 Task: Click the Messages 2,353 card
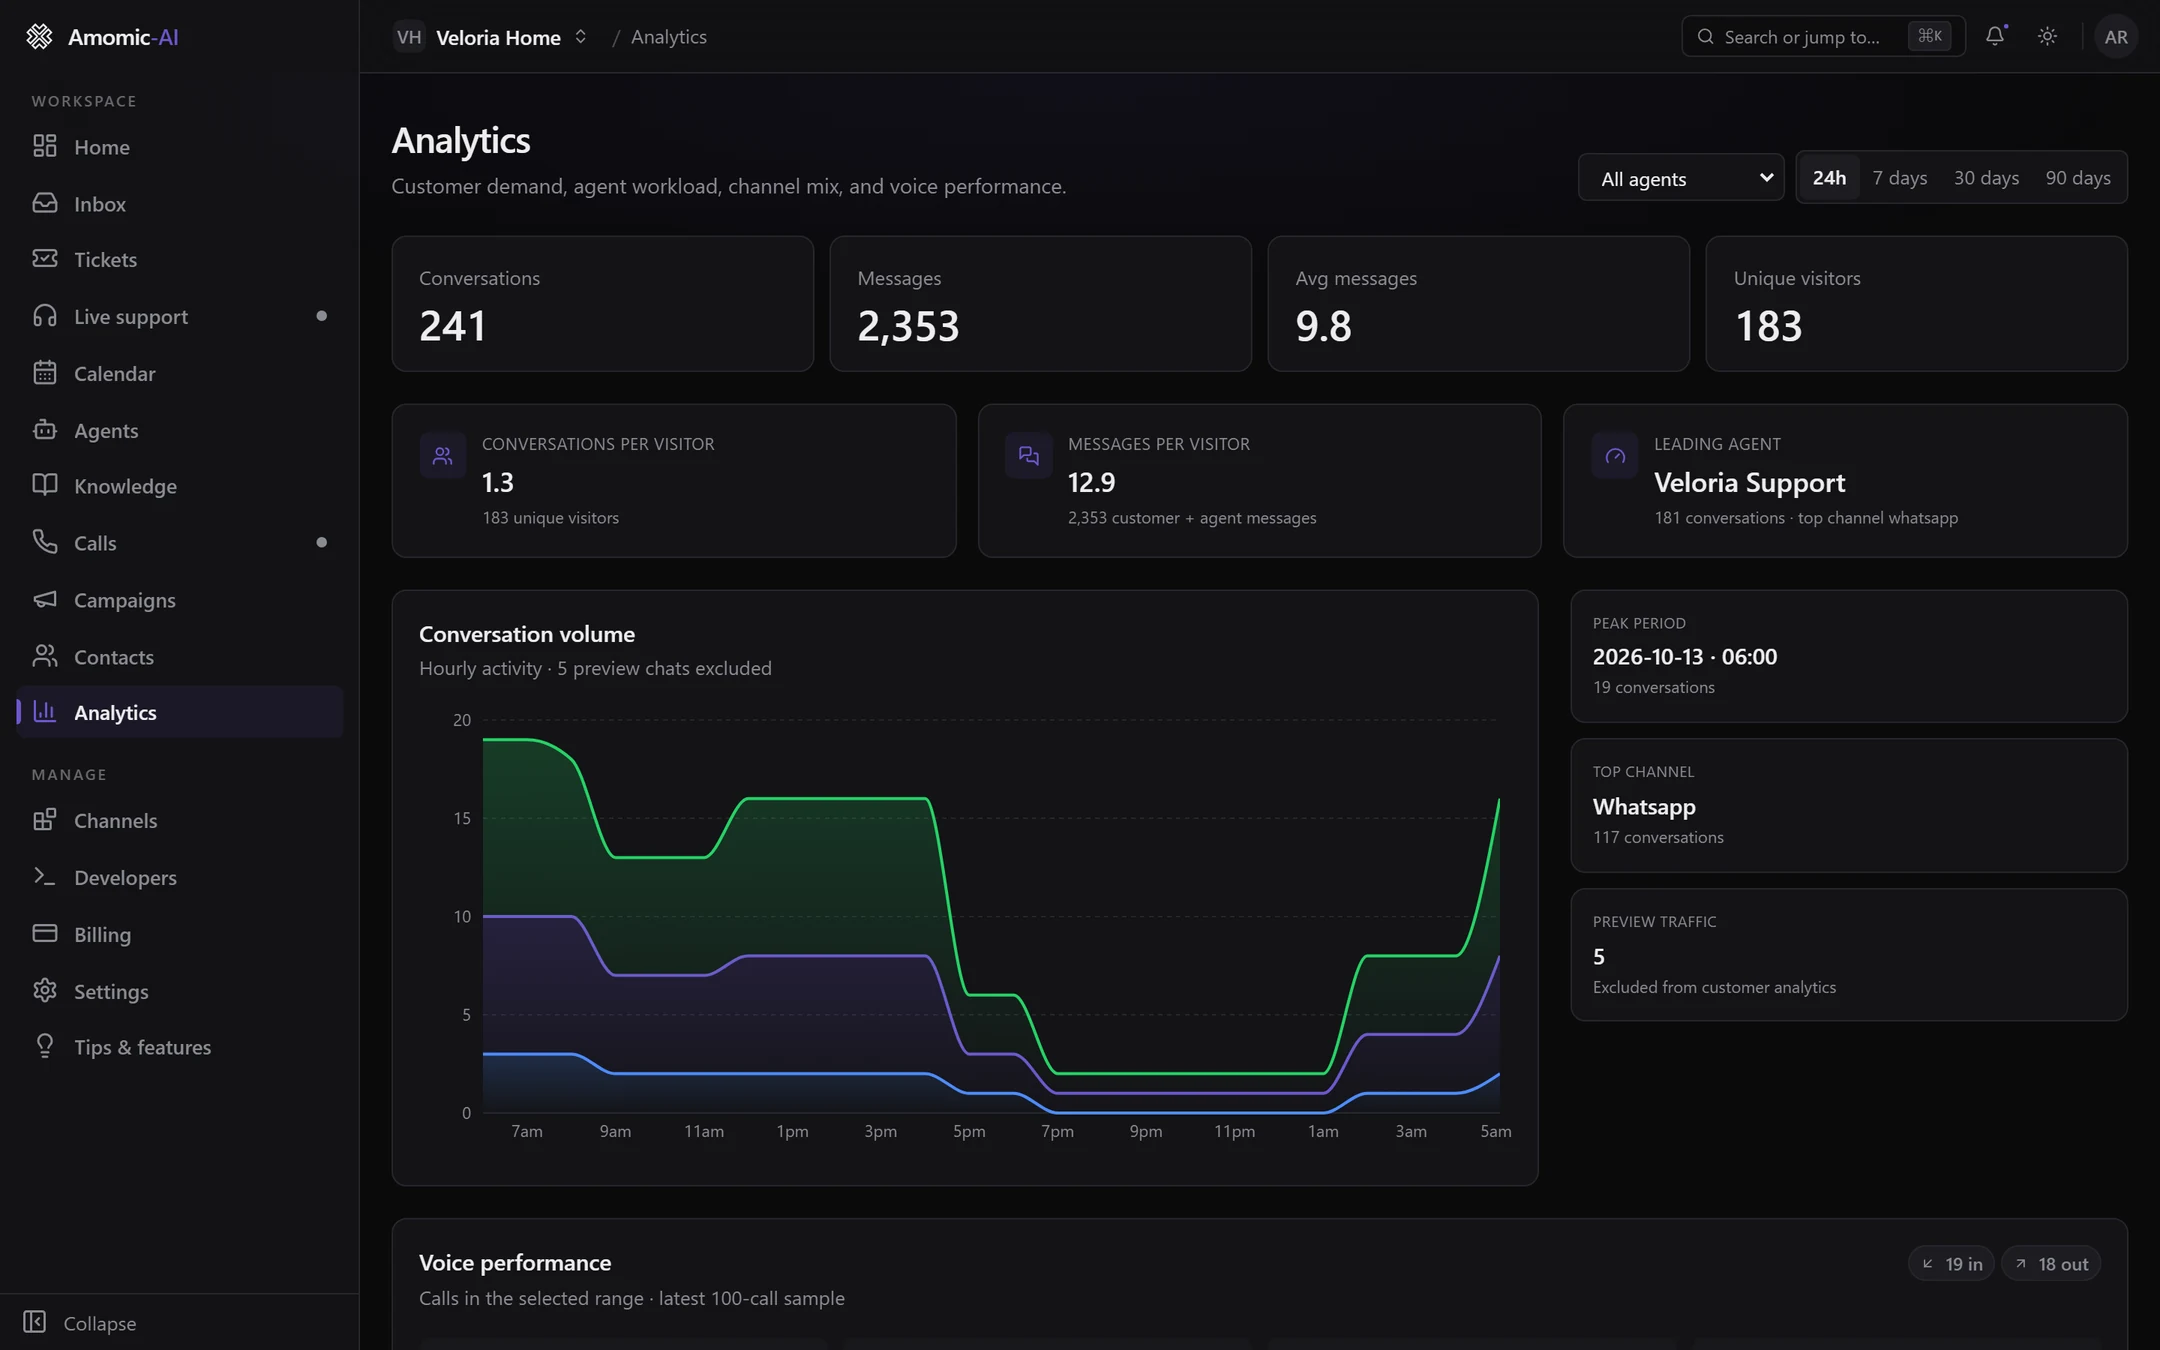click(x=1040, y=304)
